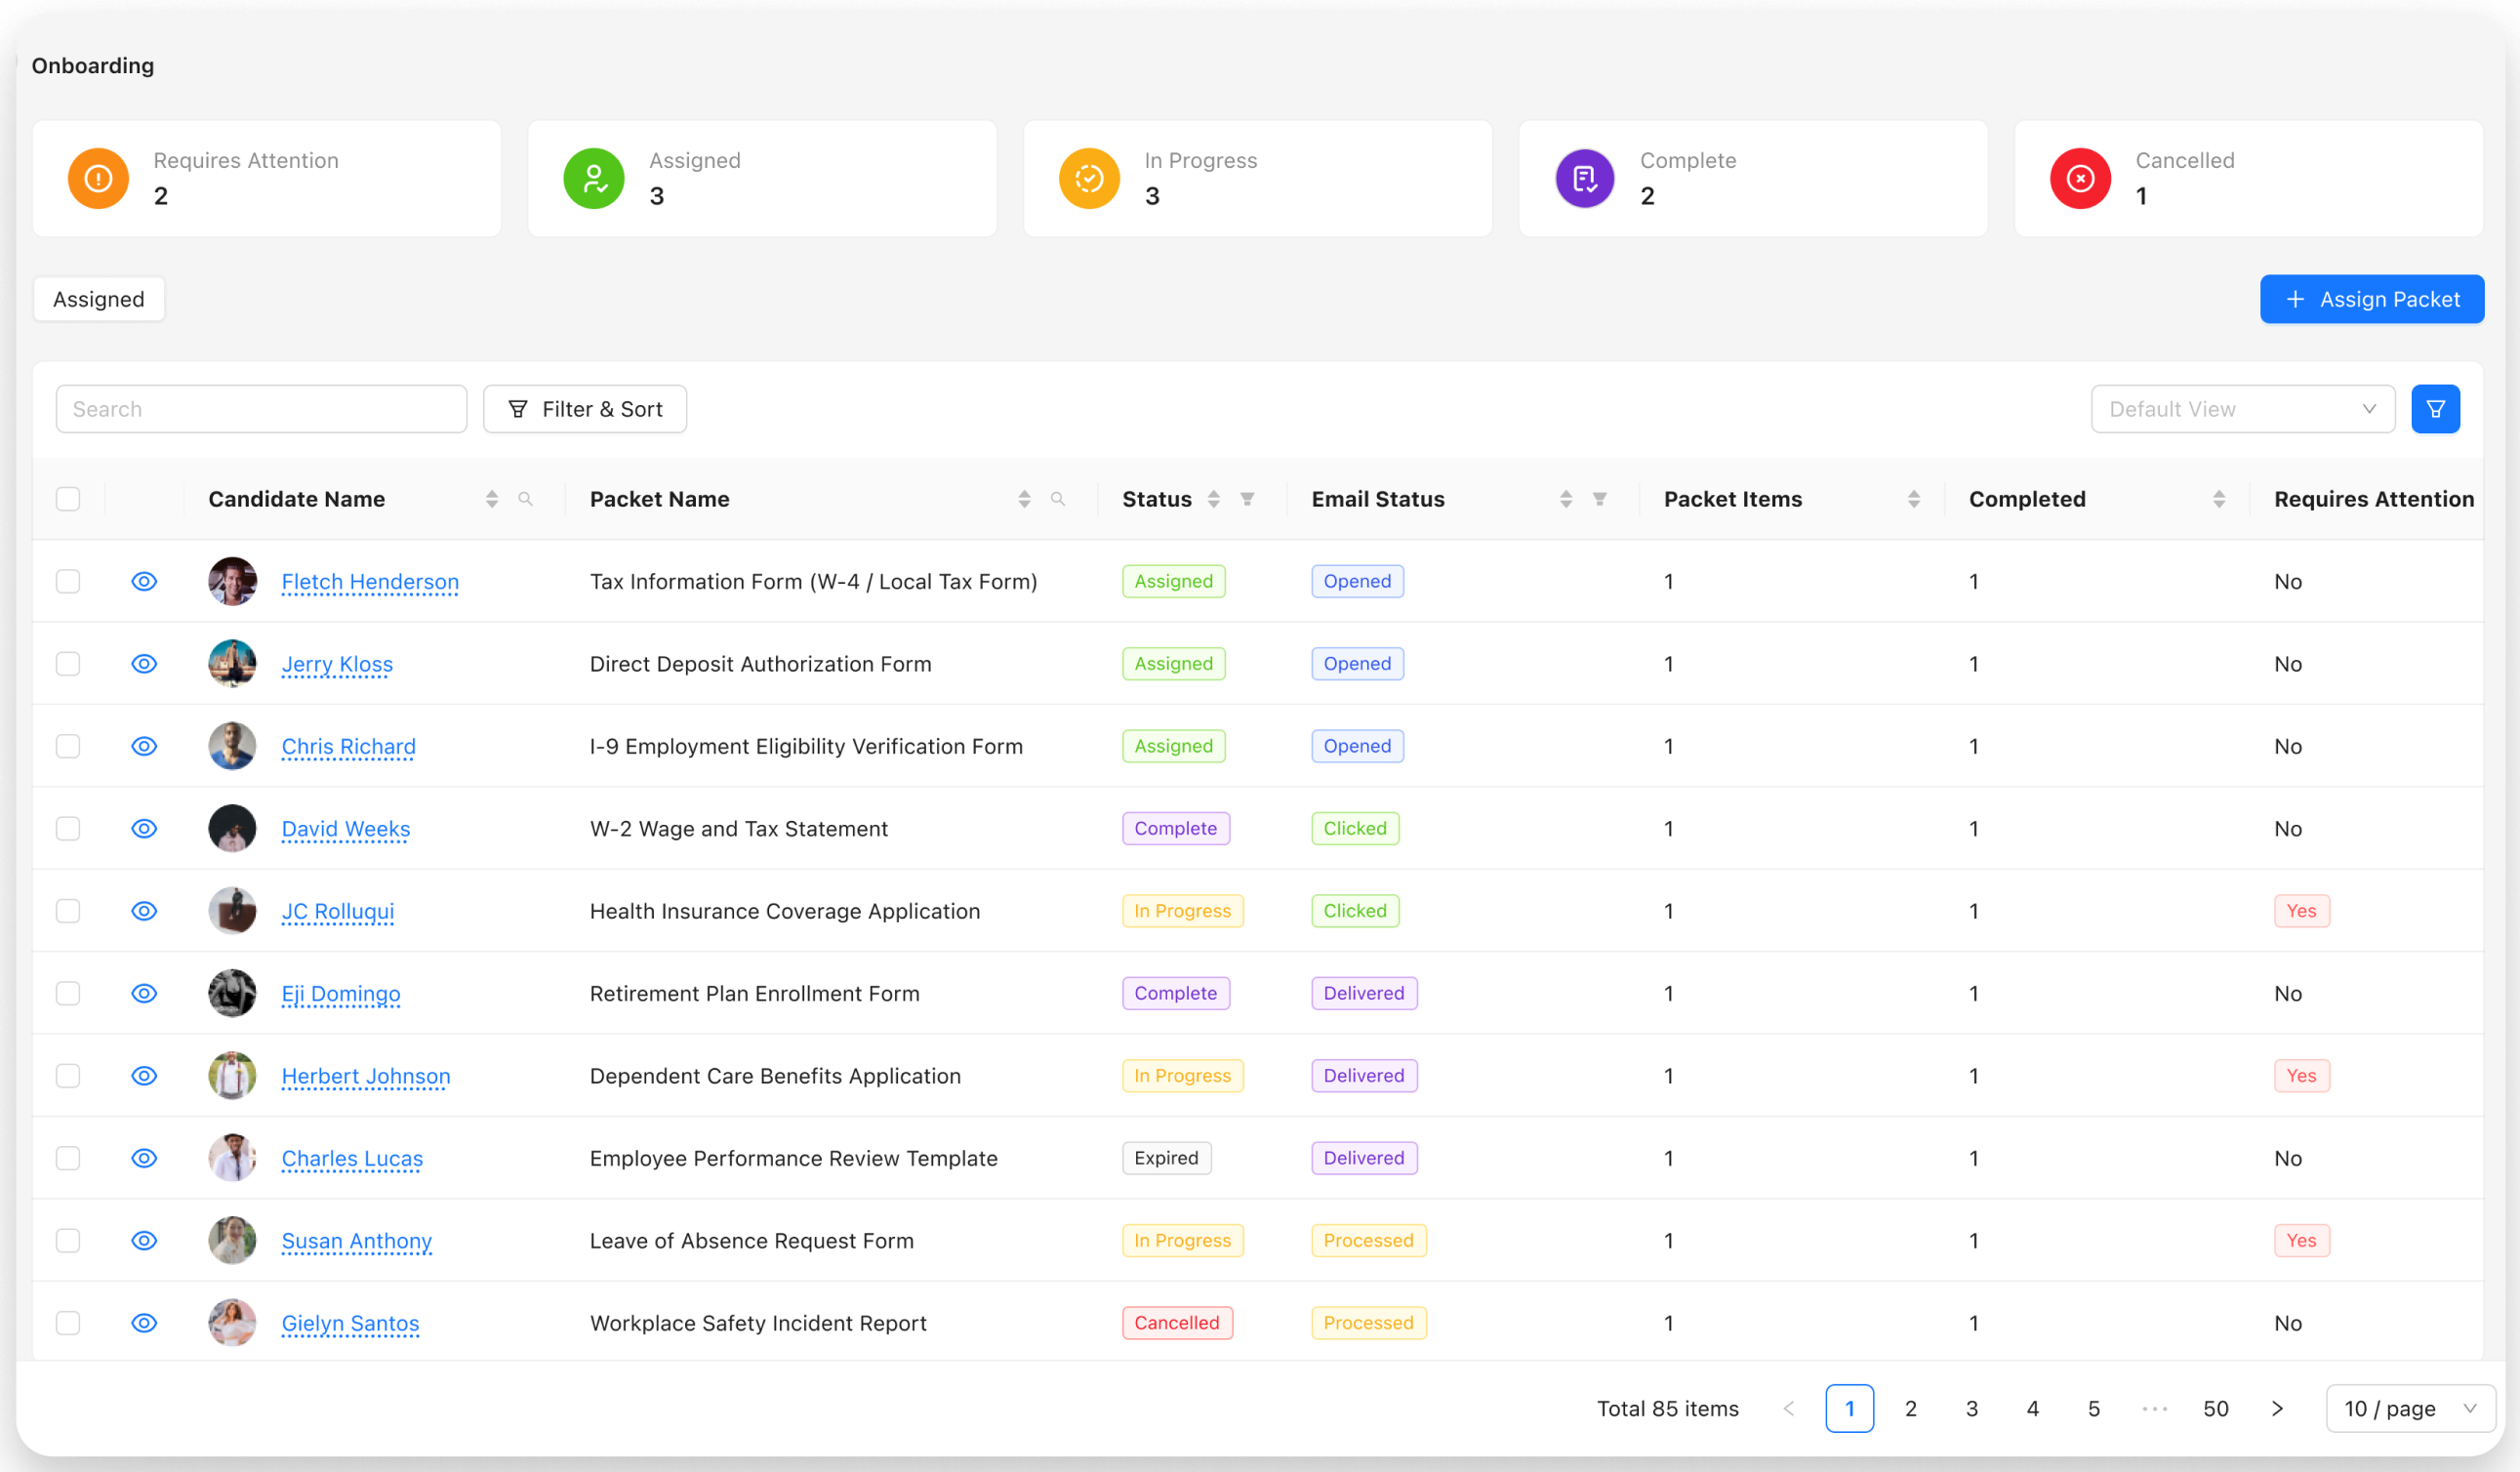Open the Filter & Sort button

click(585, 409)
